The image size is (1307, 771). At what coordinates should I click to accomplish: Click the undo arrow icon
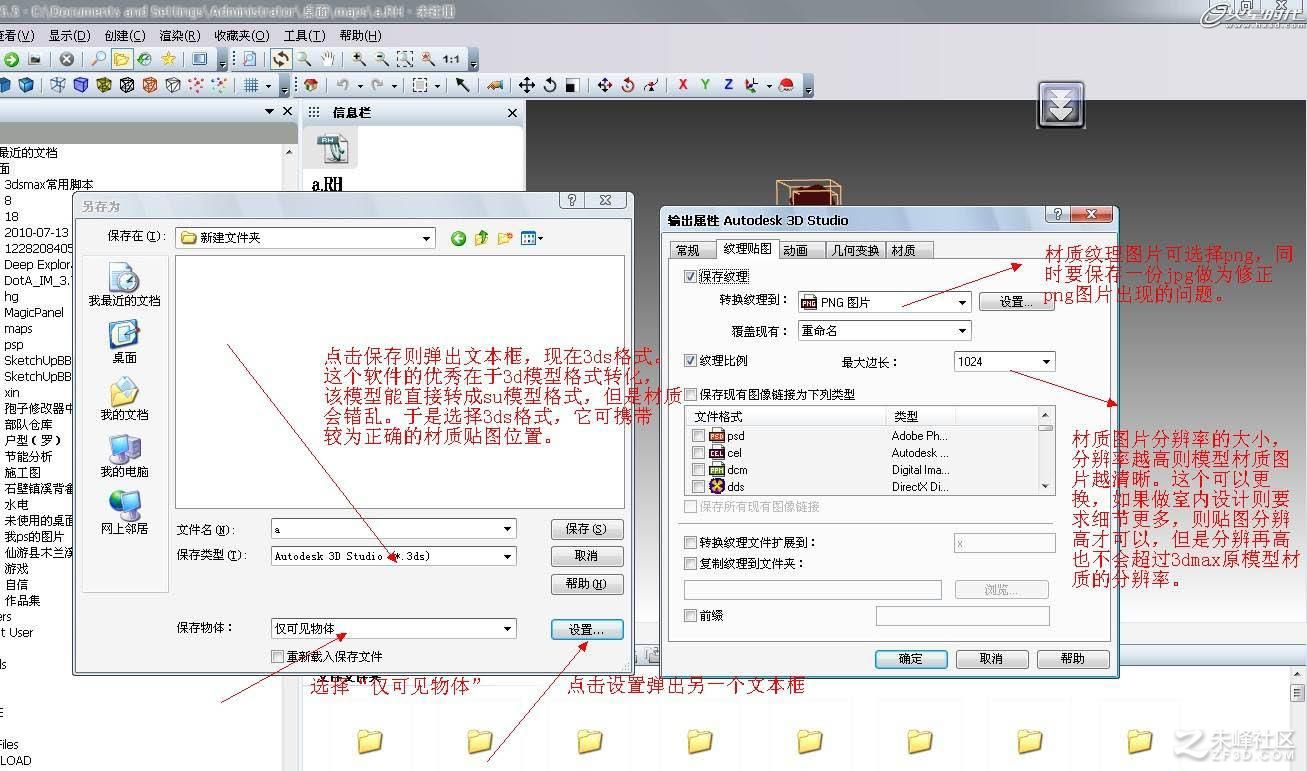tap(343, 86)
